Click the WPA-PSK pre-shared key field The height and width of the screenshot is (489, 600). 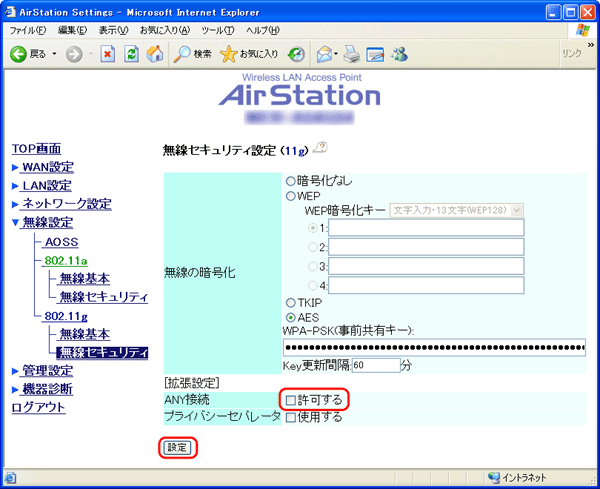tap(434, 347)
